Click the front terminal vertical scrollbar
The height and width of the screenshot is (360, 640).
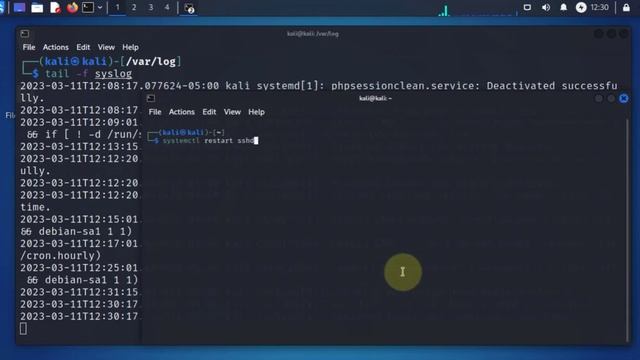627,231
